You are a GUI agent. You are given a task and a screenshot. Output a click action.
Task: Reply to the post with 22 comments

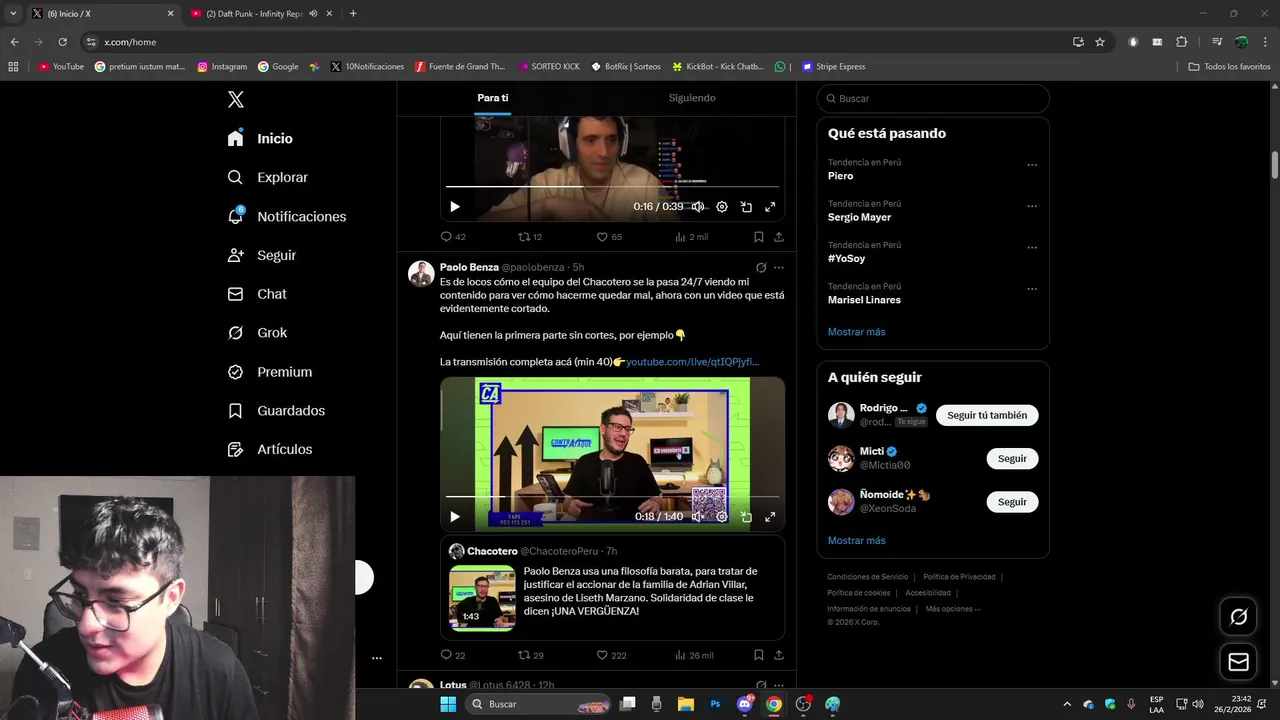(x=453, y=655)
